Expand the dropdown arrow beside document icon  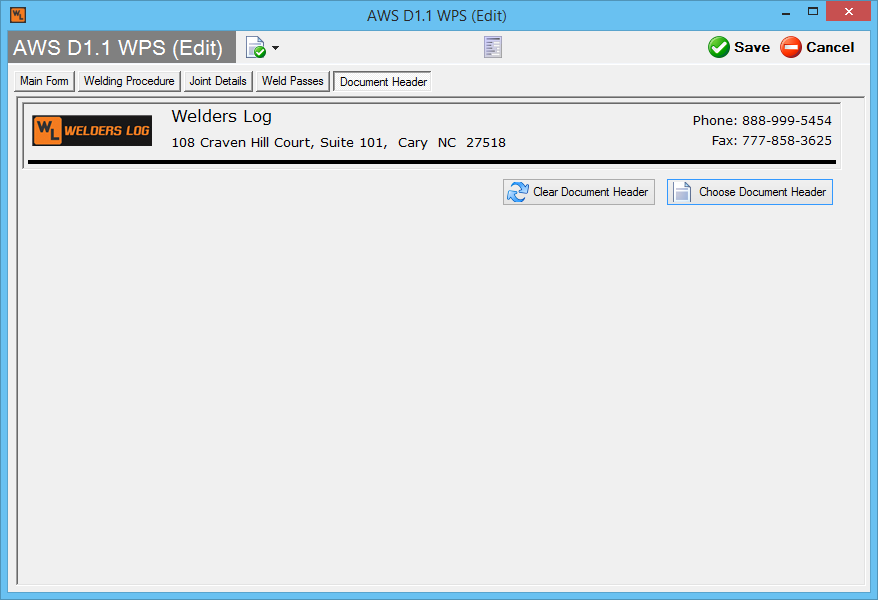(275, 48)
